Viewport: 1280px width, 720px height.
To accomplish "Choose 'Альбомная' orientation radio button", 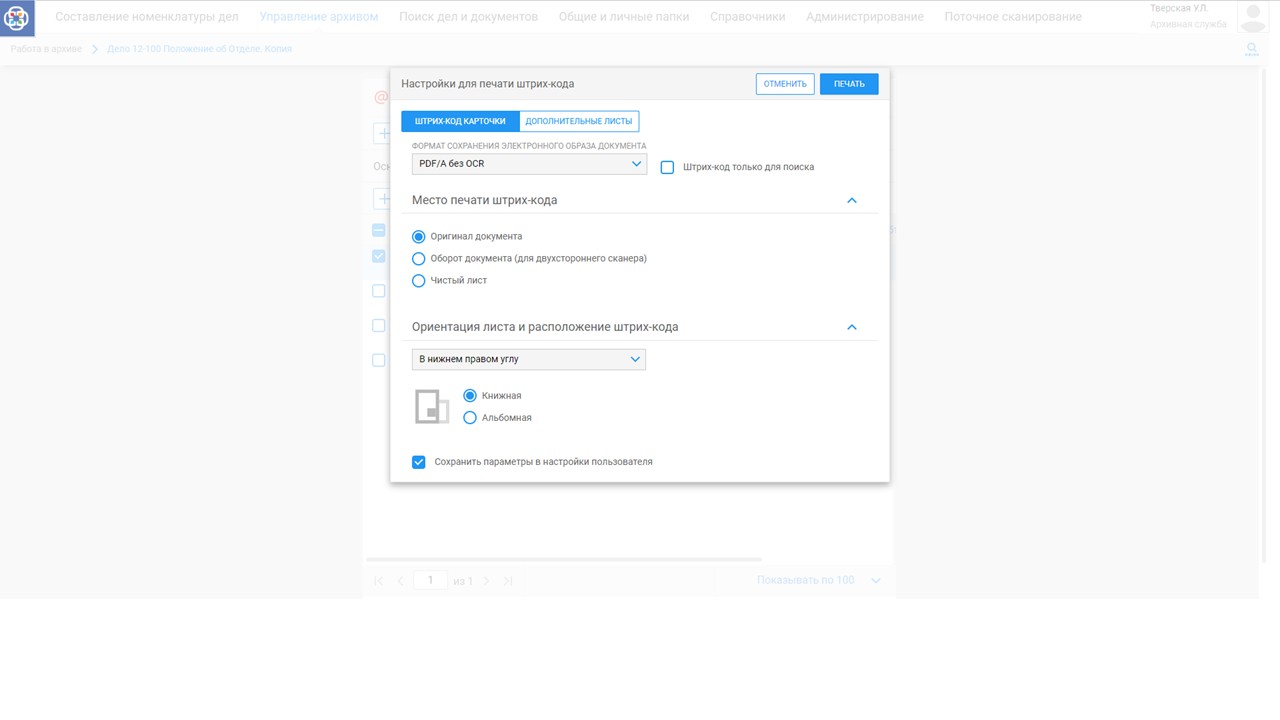I will (470, 418).
